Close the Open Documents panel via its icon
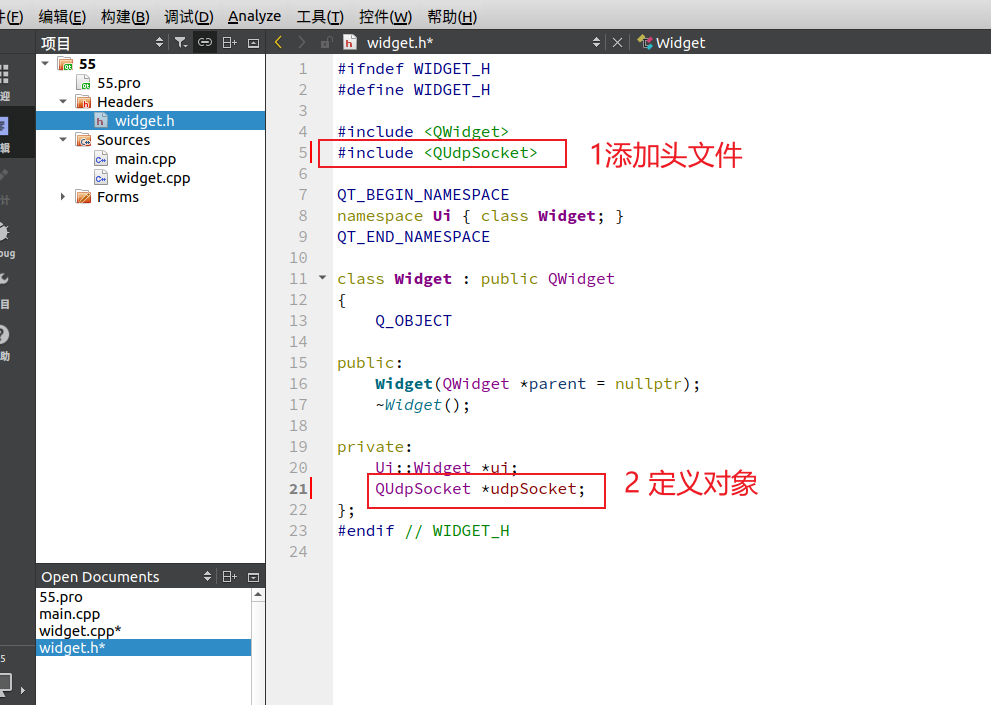The height and width of the screenshot is (705, 991). coord(253,577)
